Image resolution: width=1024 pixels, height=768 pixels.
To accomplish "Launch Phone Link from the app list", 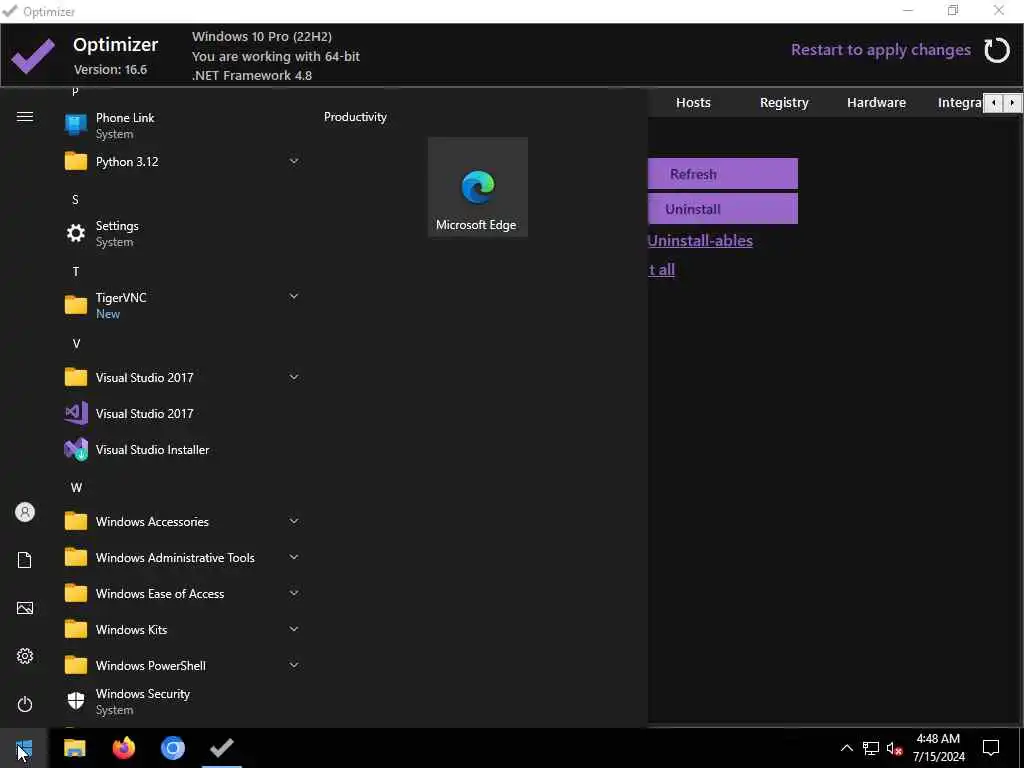I will point(183,125).
